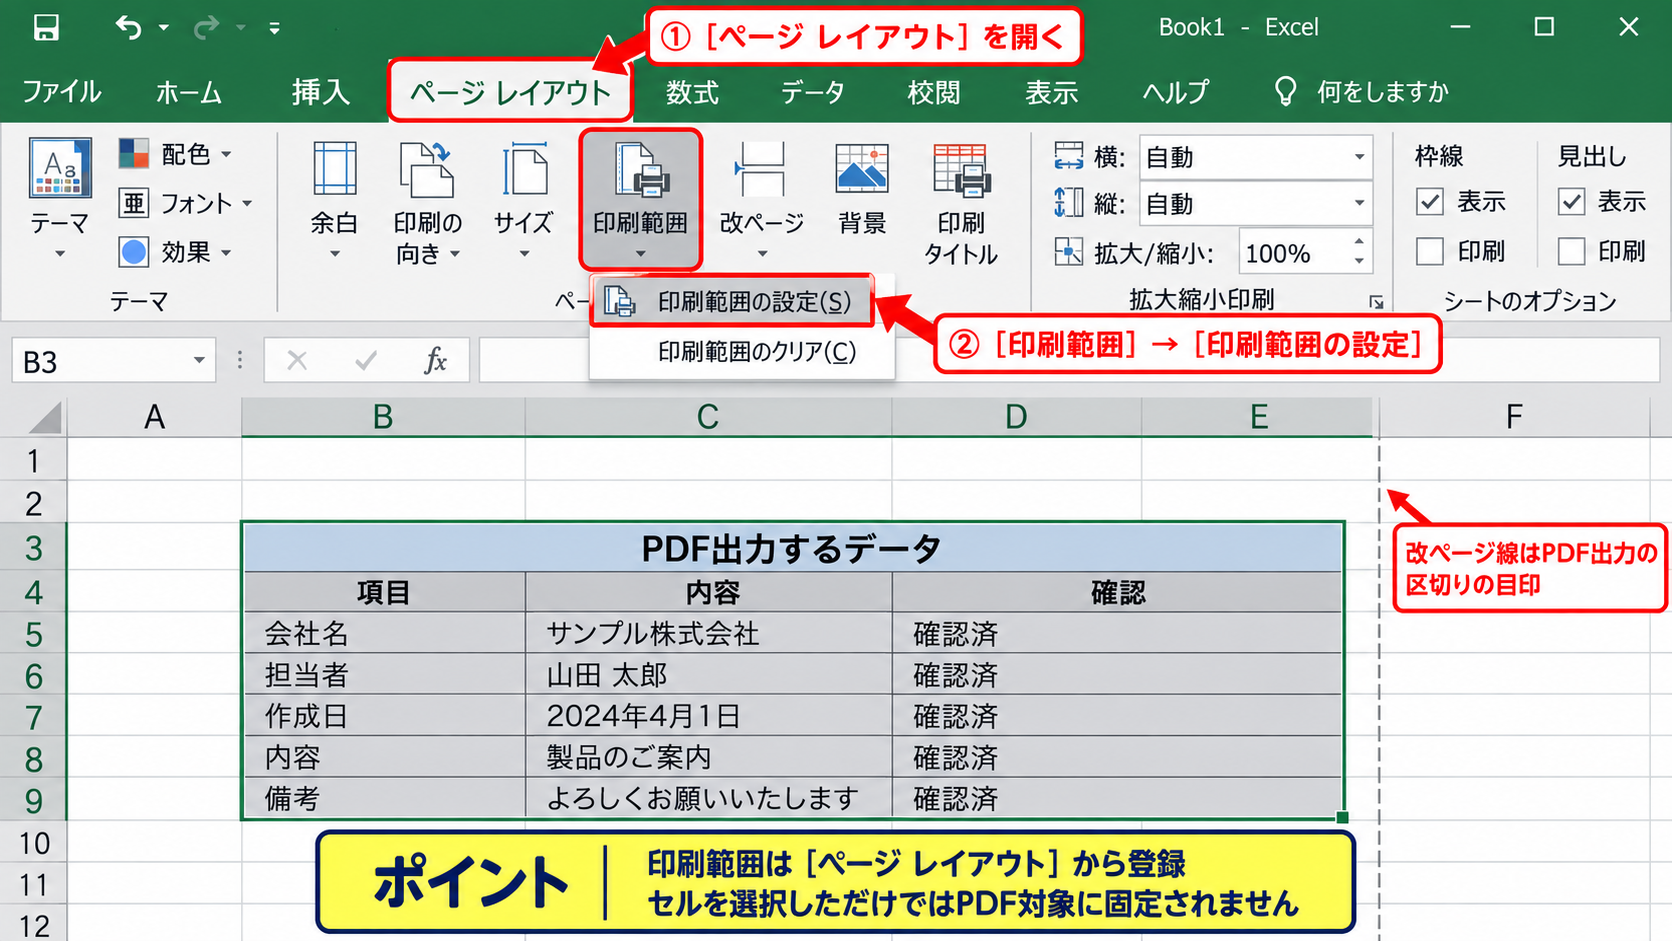Toggle 枠線 表示 checkbox
Viewport: 1672px width, 941px height.
click(1430, 202)
